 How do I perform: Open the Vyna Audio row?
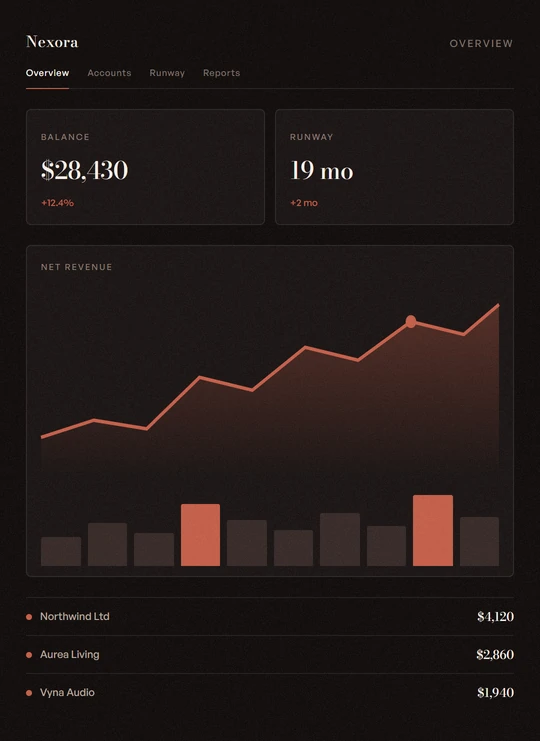click(270, 692)
